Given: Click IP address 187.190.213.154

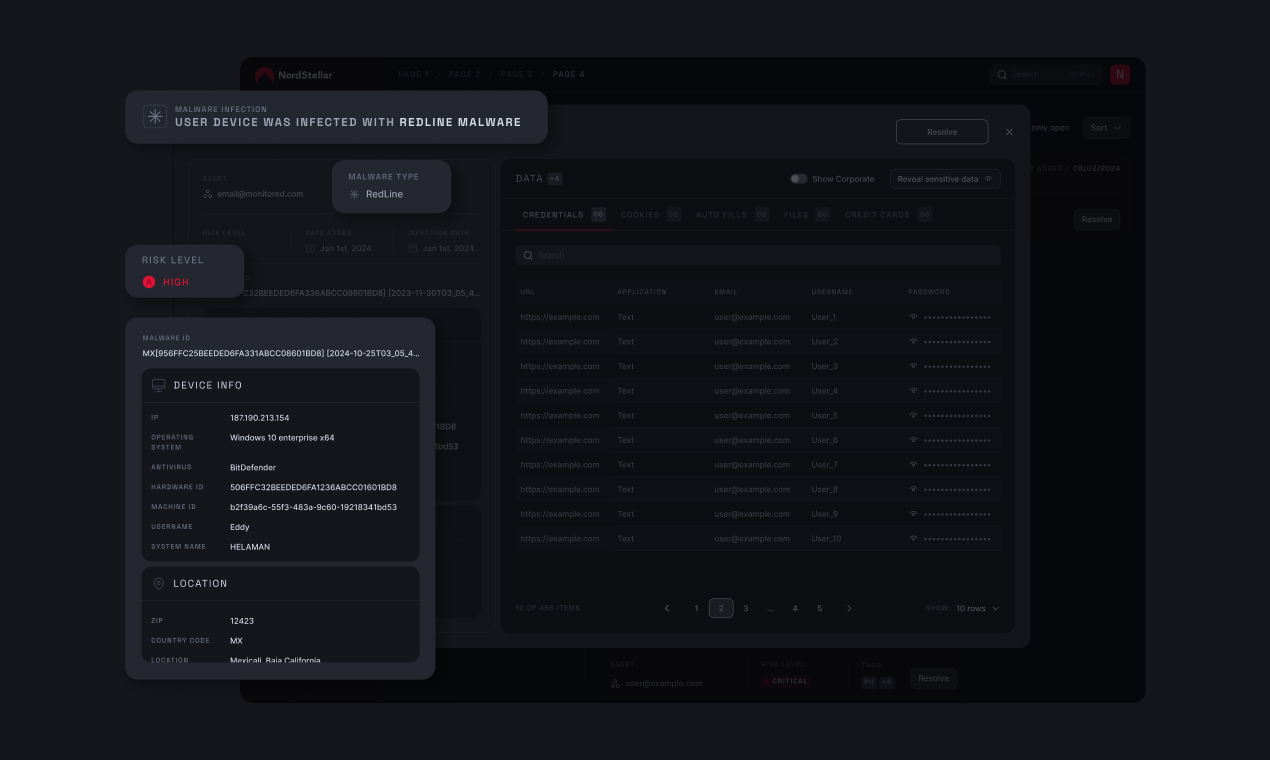Looking at the screenshot, I should tap(259, 417).
